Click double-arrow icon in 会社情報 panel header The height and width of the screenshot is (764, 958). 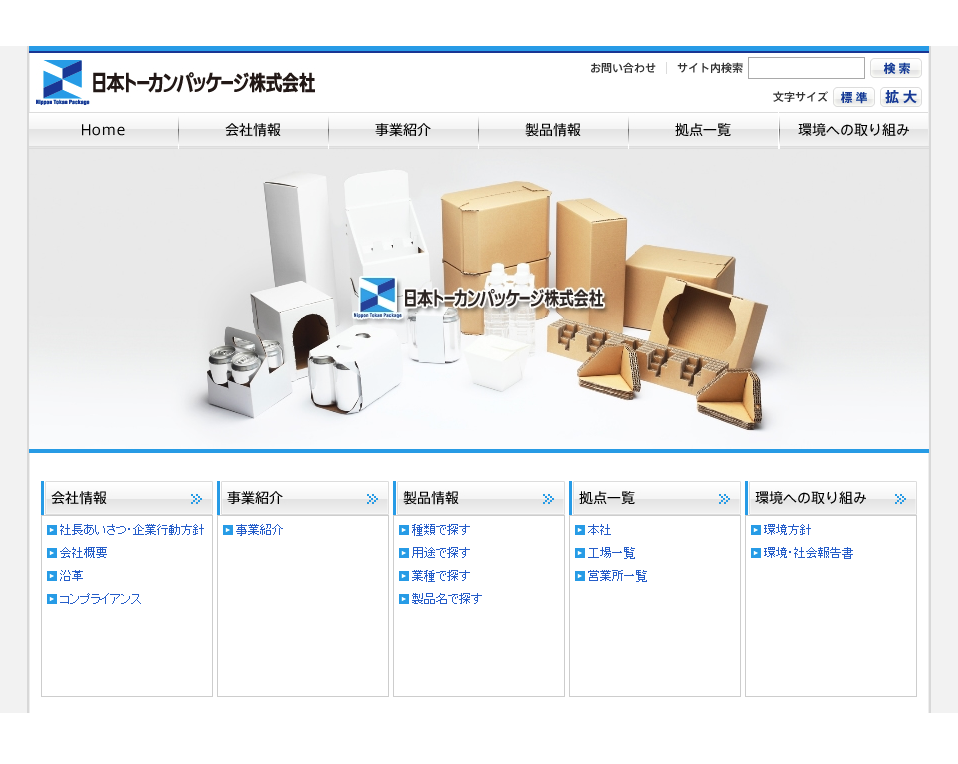pos(197,498)
